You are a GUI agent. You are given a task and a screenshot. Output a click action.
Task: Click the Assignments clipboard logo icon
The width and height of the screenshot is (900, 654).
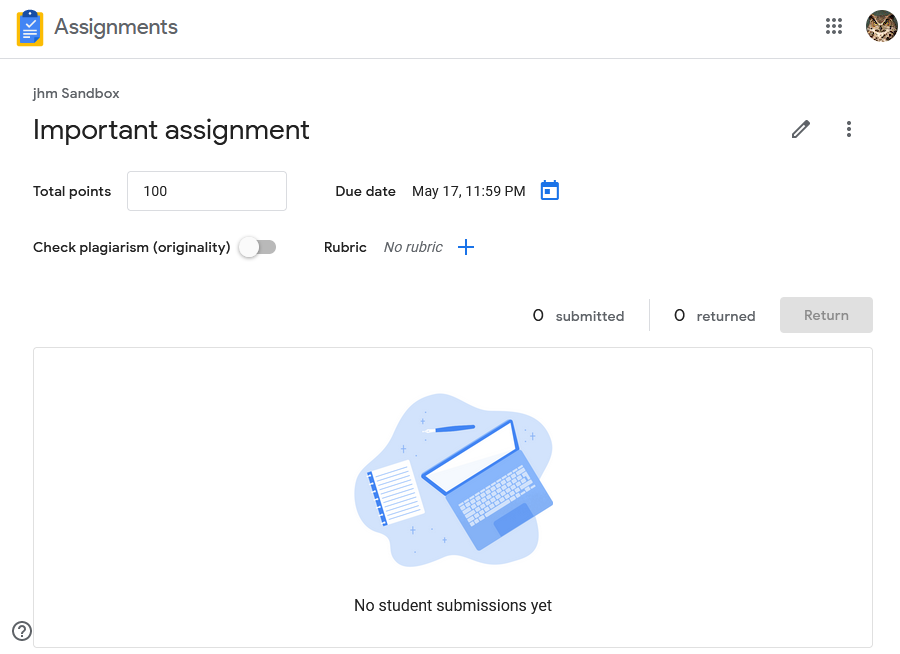pyautogui.click(x=30, y=28)
